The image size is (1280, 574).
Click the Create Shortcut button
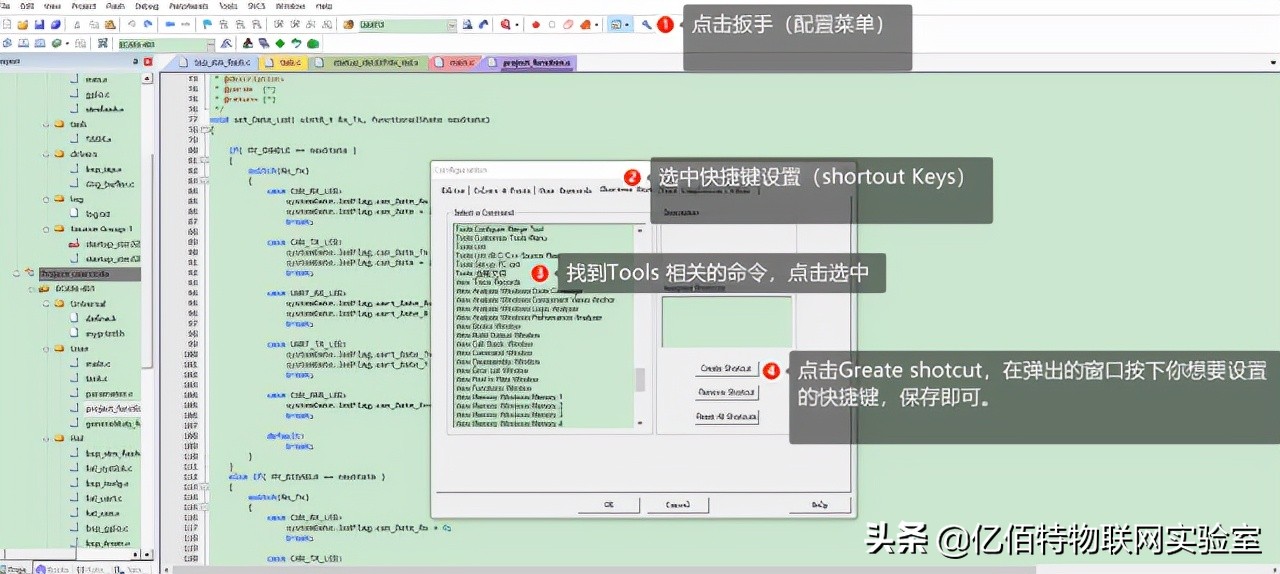[727, 368]
